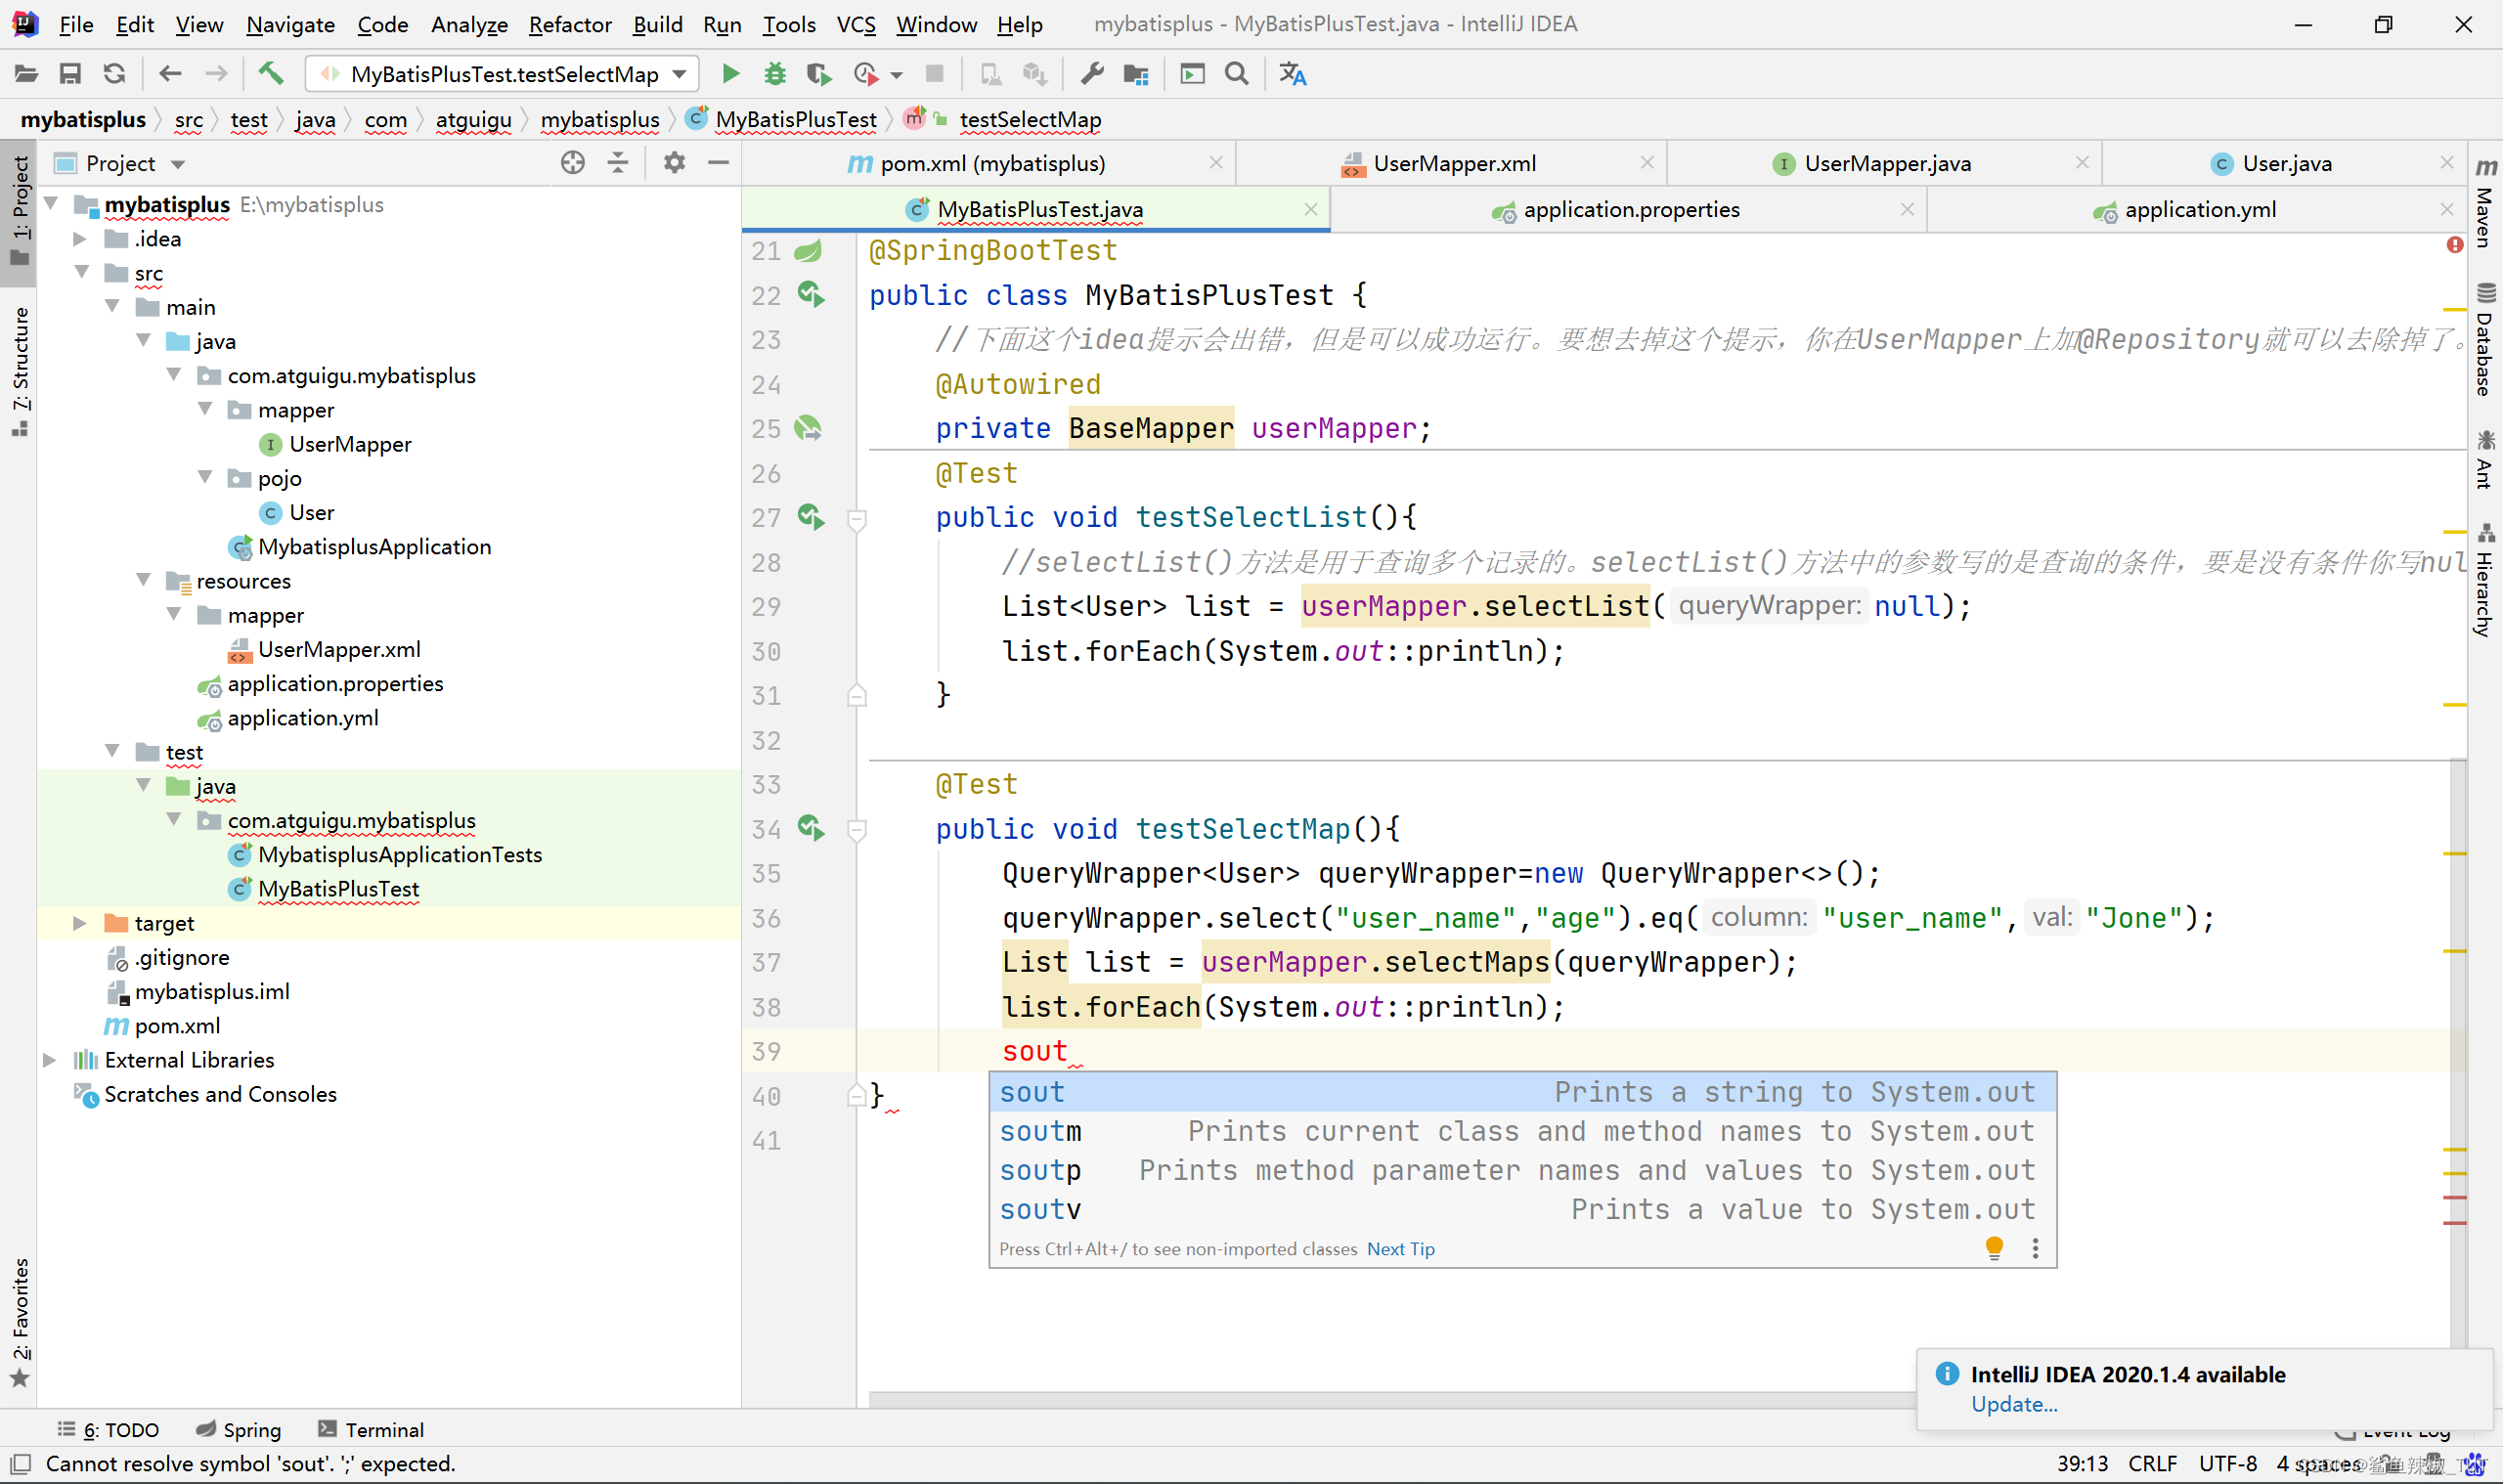Viewport: 2503px width, 1484px height.
Task: Click the run gutter icon on line 27
Action: (x=811, y=517)
